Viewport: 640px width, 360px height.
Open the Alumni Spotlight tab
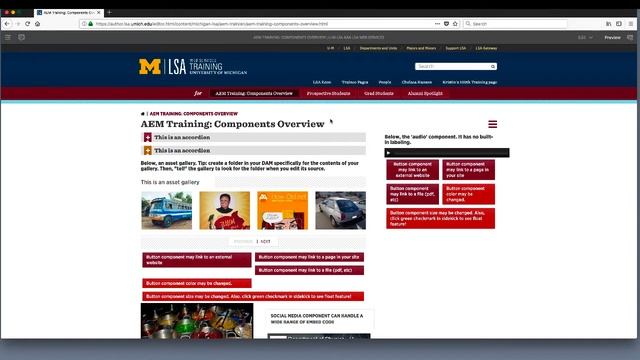425,93
